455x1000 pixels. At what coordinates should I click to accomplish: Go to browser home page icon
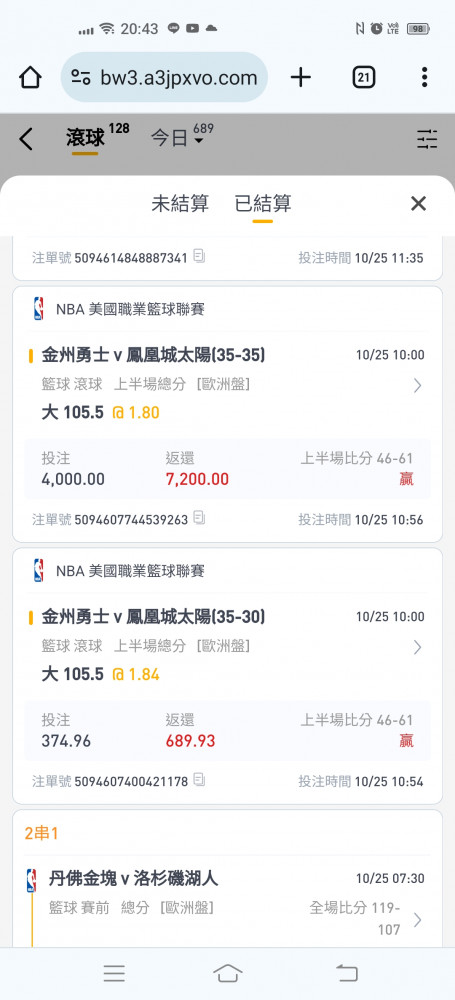click(x=30, y=78)
